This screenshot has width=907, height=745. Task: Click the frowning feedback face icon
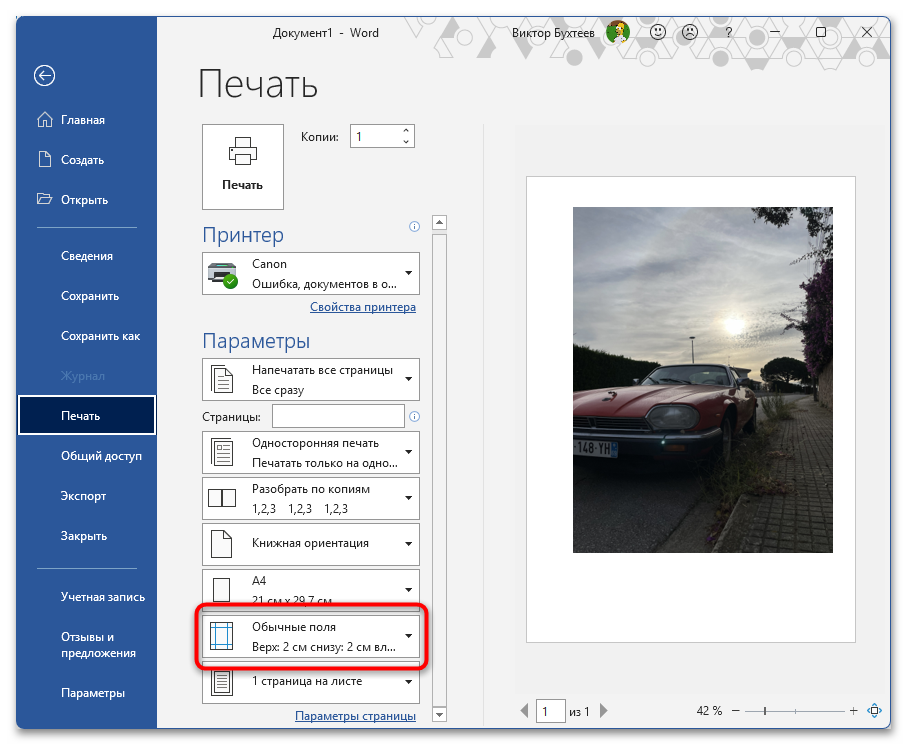point(690,33)
